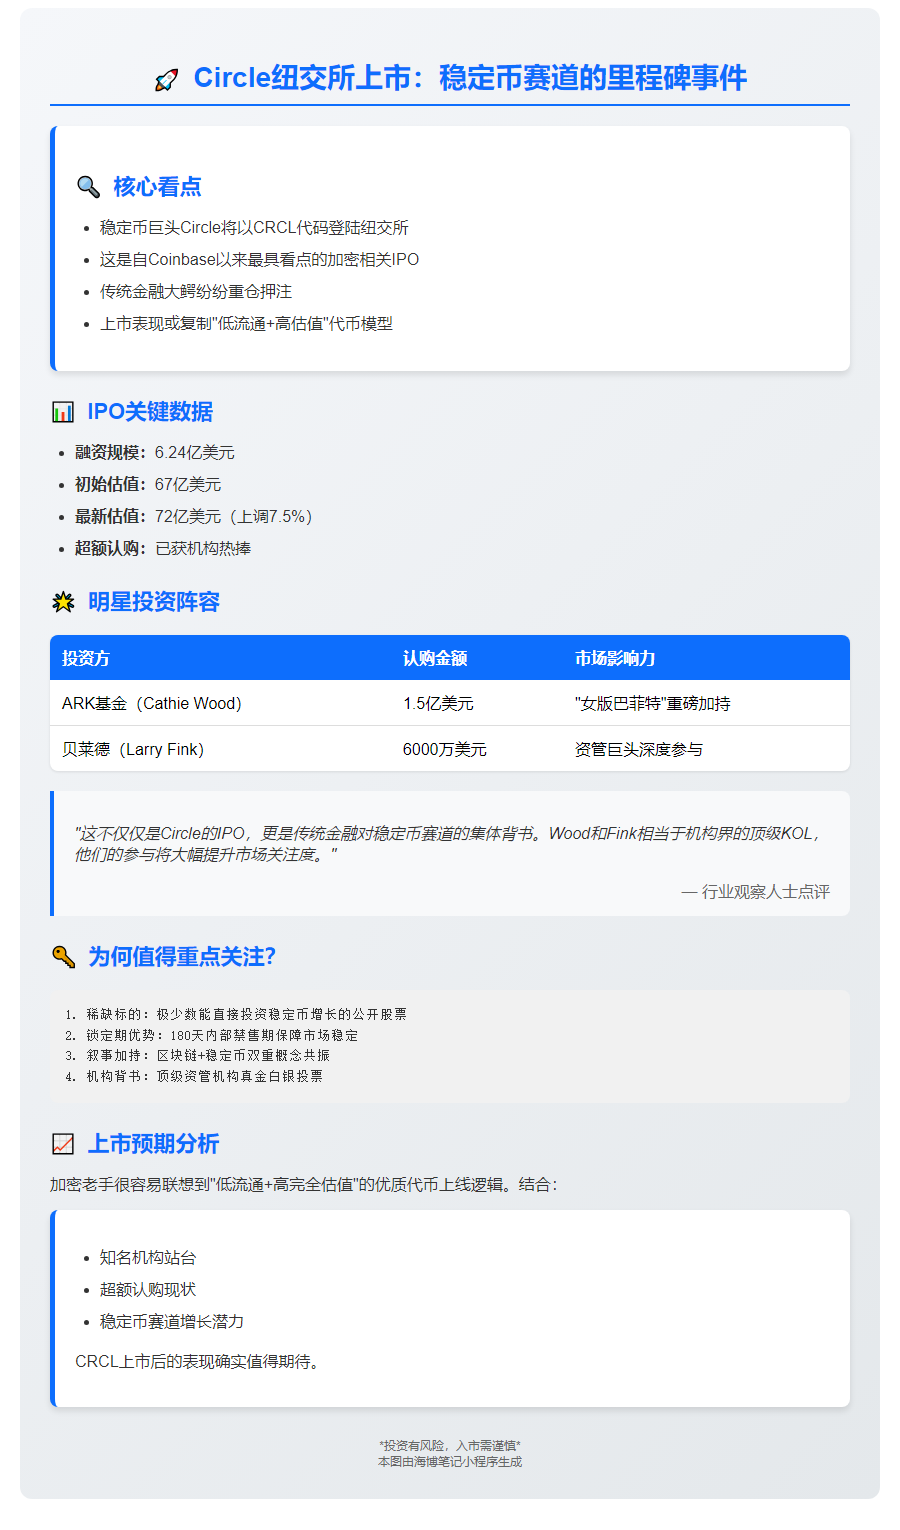Select the 初始估值 67亿美元 line

point(148,485)
